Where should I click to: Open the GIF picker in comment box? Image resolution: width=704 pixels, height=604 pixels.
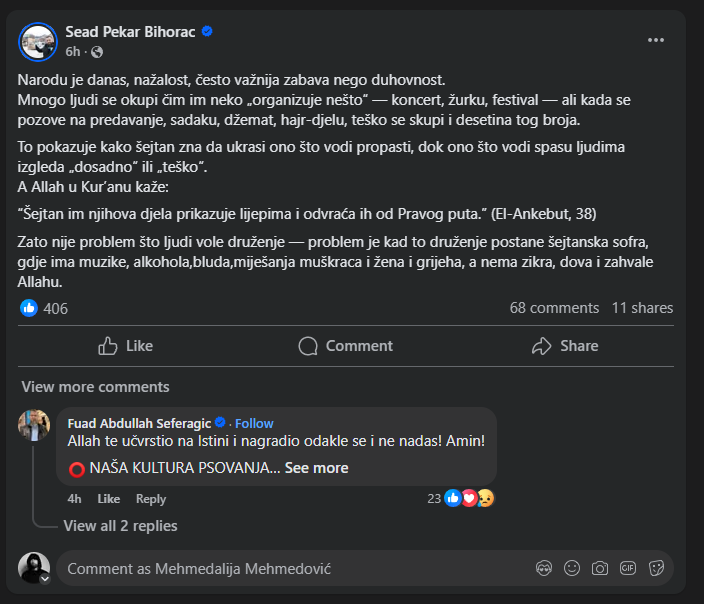(628, 568)
